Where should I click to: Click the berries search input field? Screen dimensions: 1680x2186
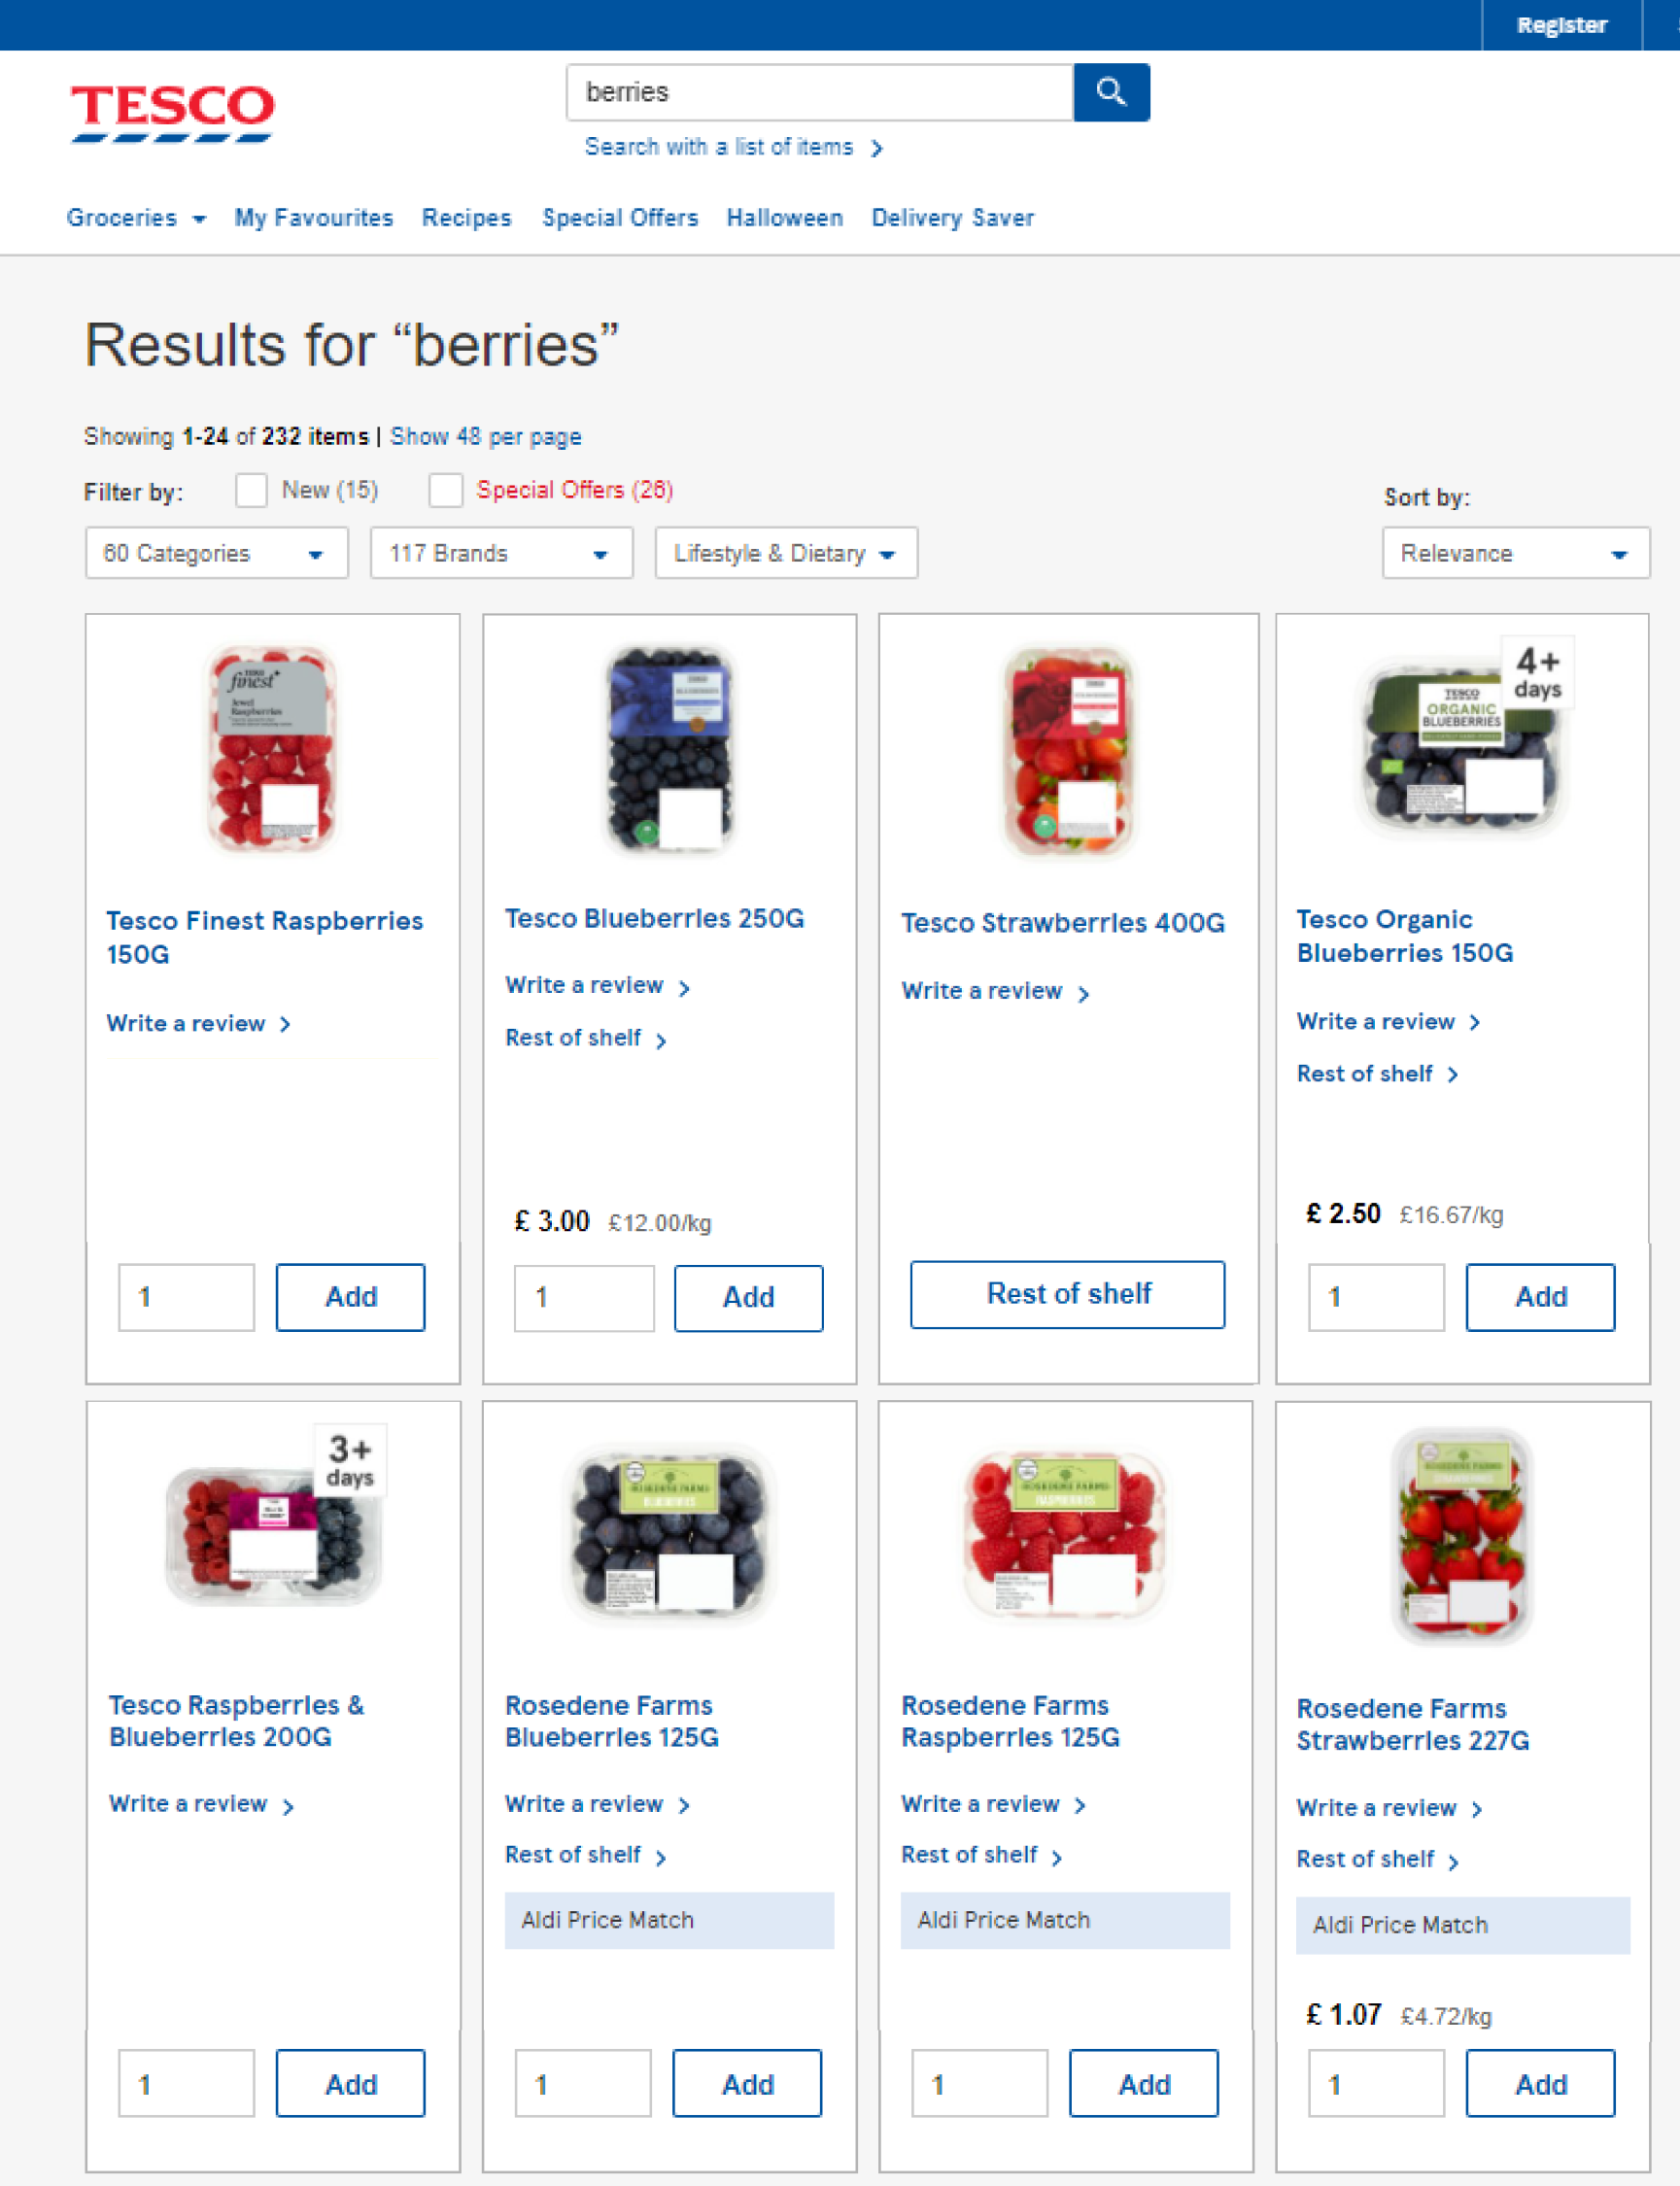coord(820,92)
